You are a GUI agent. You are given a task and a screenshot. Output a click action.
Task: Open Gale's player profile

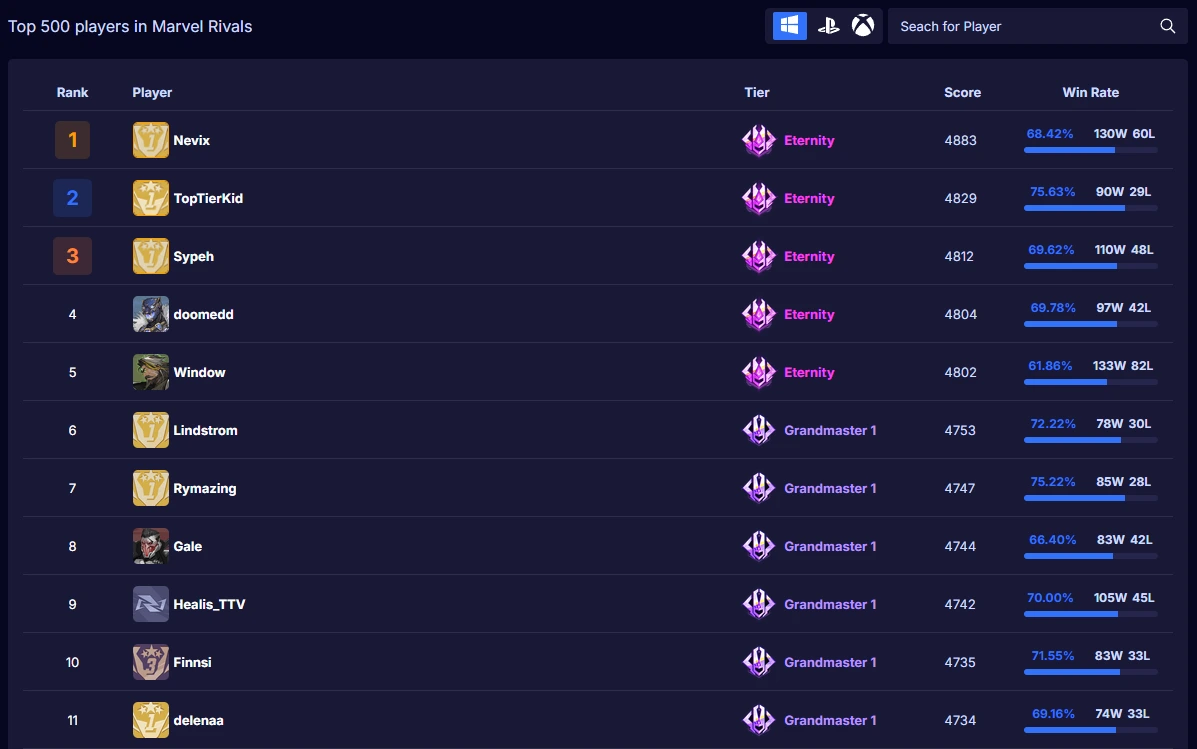pos(188,546)
